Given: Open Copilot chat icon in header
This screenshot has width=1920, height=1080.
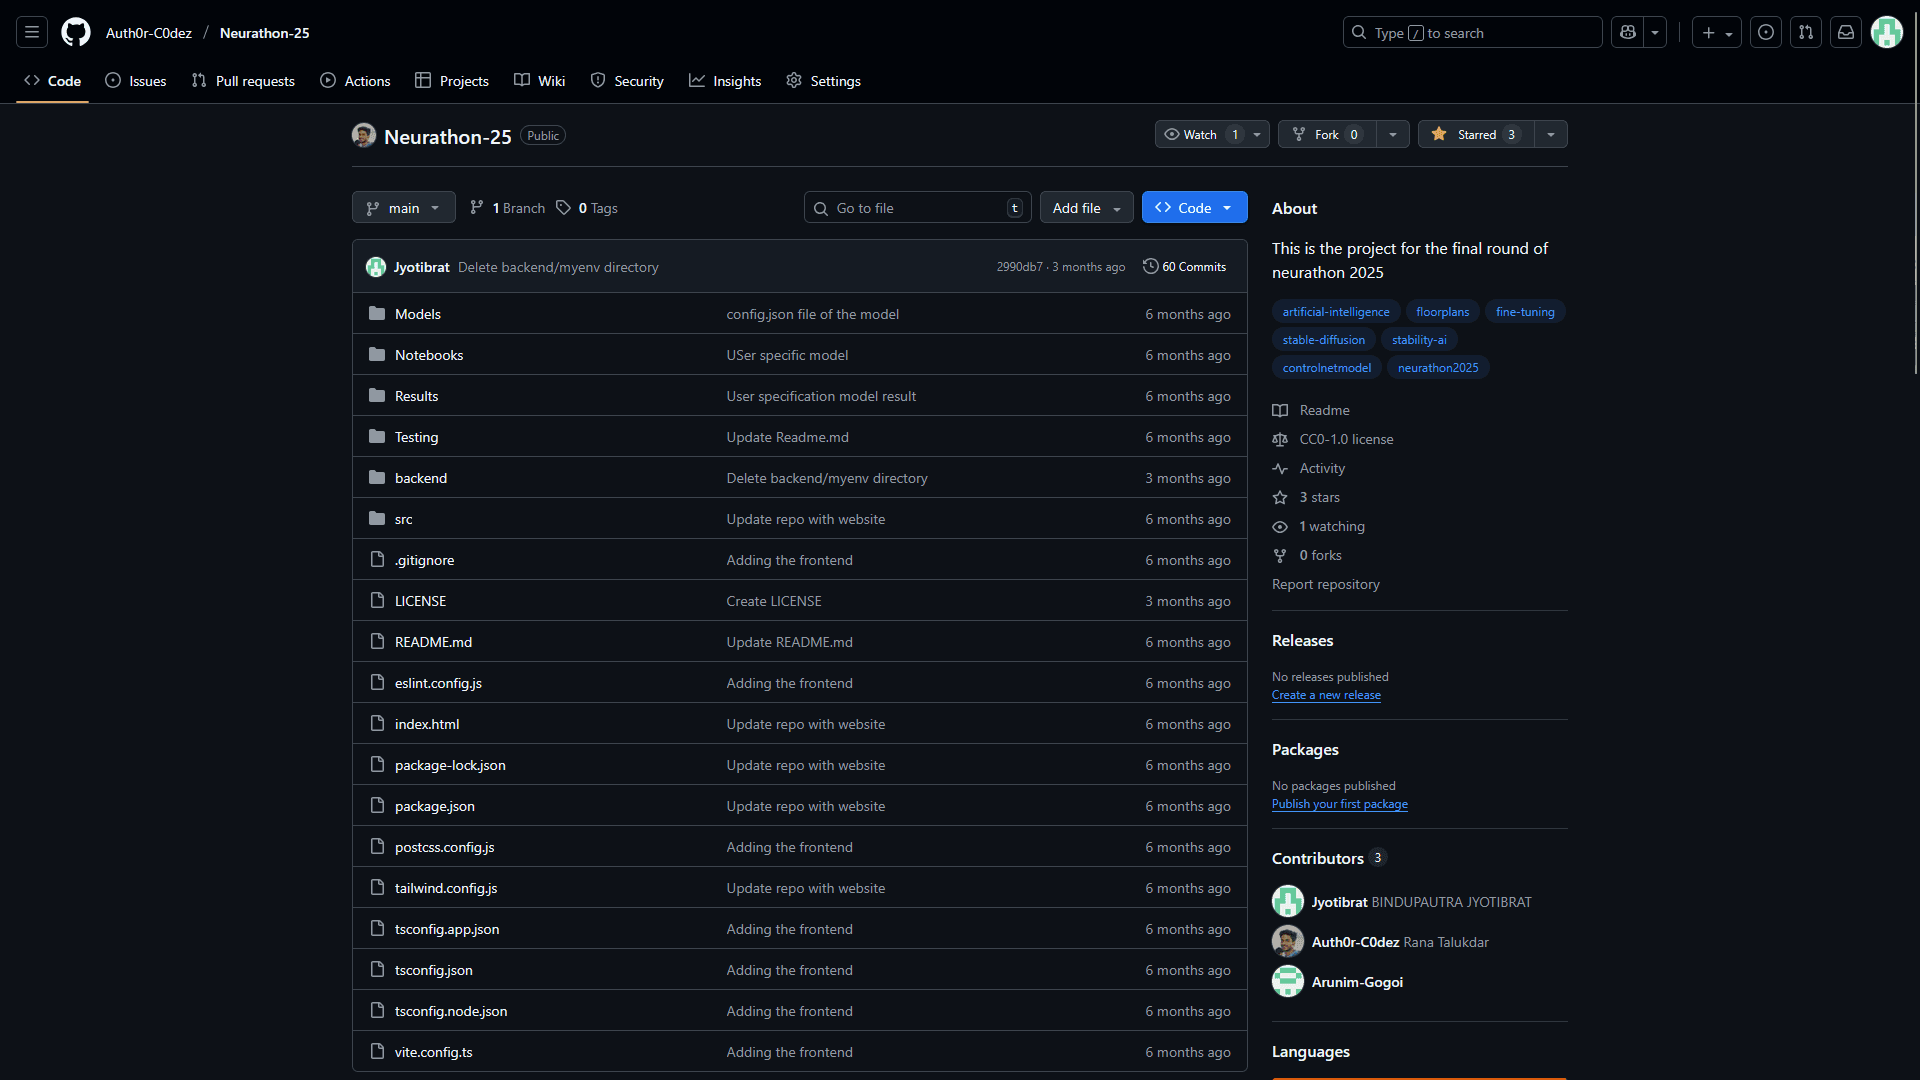Looking at the screenshot, I should click(1628, 33).
